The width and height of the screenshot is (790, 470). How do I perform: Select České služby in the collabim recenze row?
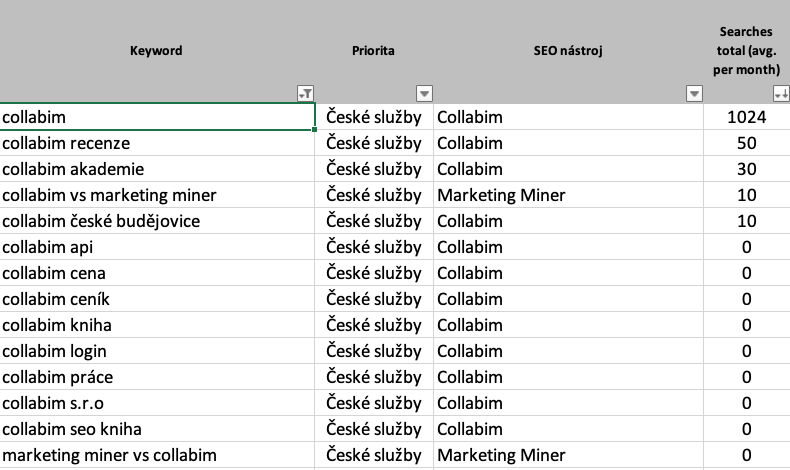374,143
